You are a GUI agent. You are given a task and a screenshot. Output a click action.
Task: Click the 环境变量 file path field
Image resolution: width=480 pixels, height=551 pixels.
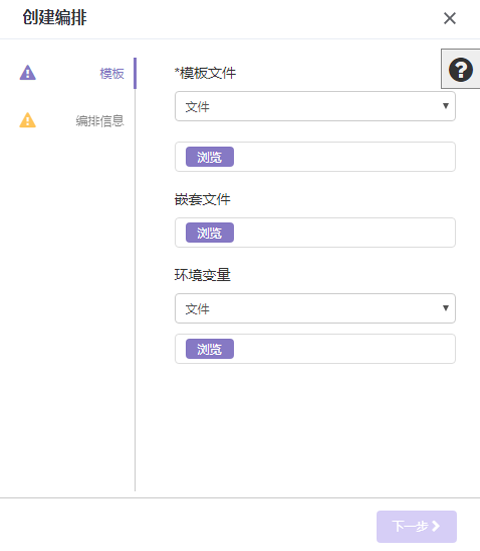[315, 349]
